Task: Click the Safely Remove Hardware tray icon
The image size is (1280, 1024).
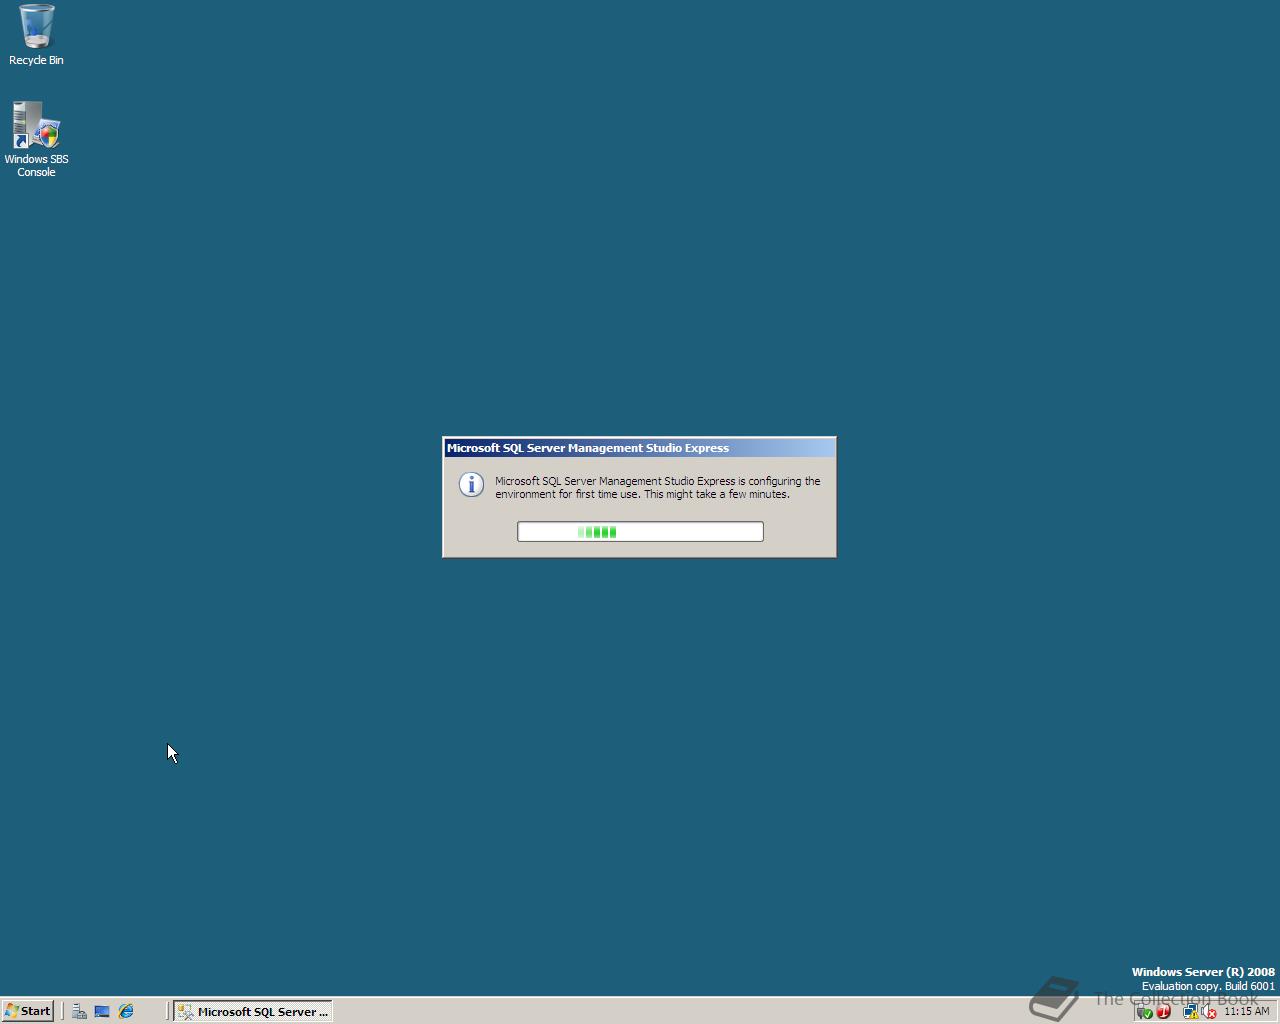Action: (x=1145, y=1012)
